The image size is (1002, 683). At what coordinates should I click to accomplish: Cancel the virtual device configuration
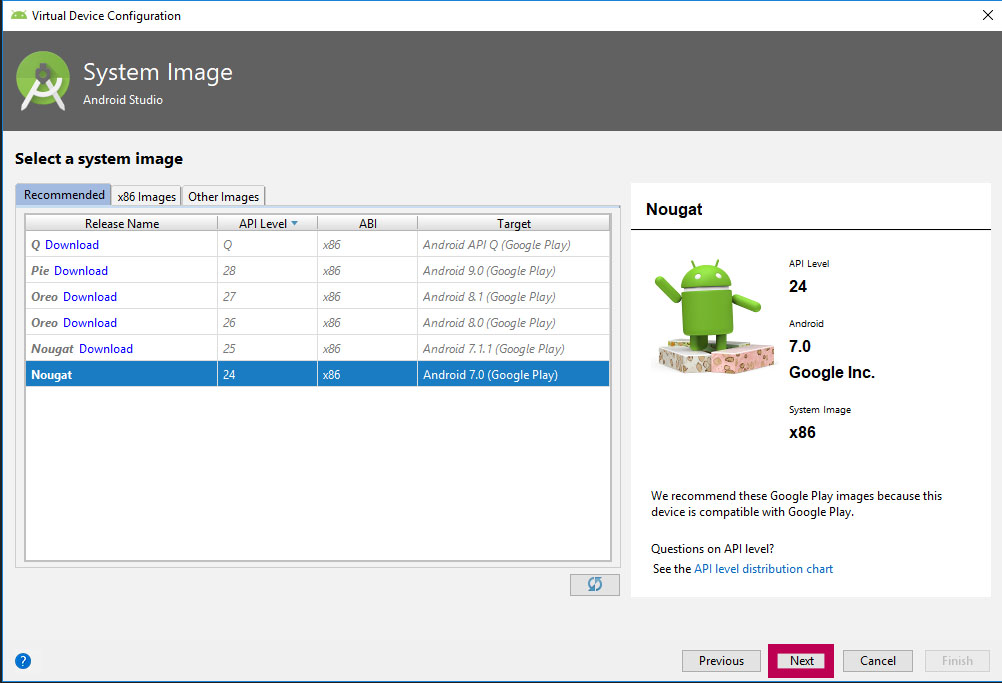pos(877,661)
